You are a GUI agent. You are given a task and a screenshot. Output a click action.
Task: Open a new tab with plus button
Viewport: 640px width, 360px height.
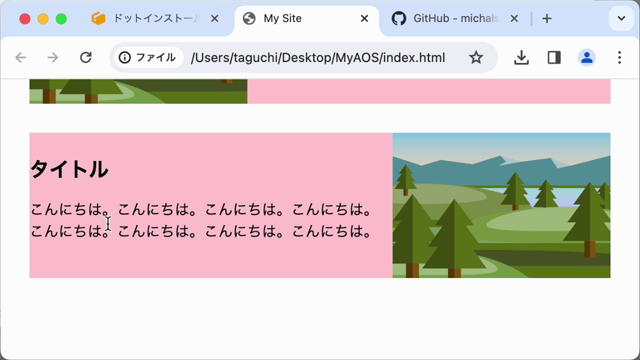[x=547, y=18]
